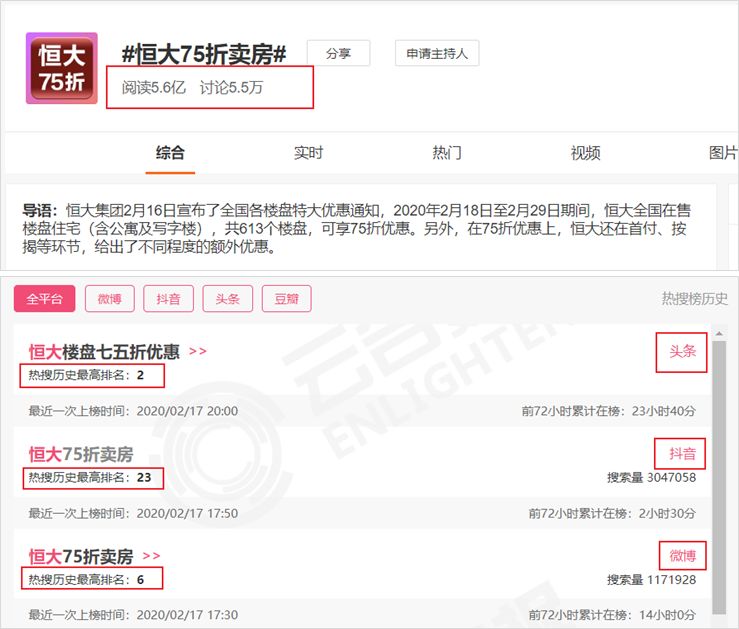This screenshot has height=629, width=739.
Task: Select the 豆瓣 platform filter
Action: 287,299
